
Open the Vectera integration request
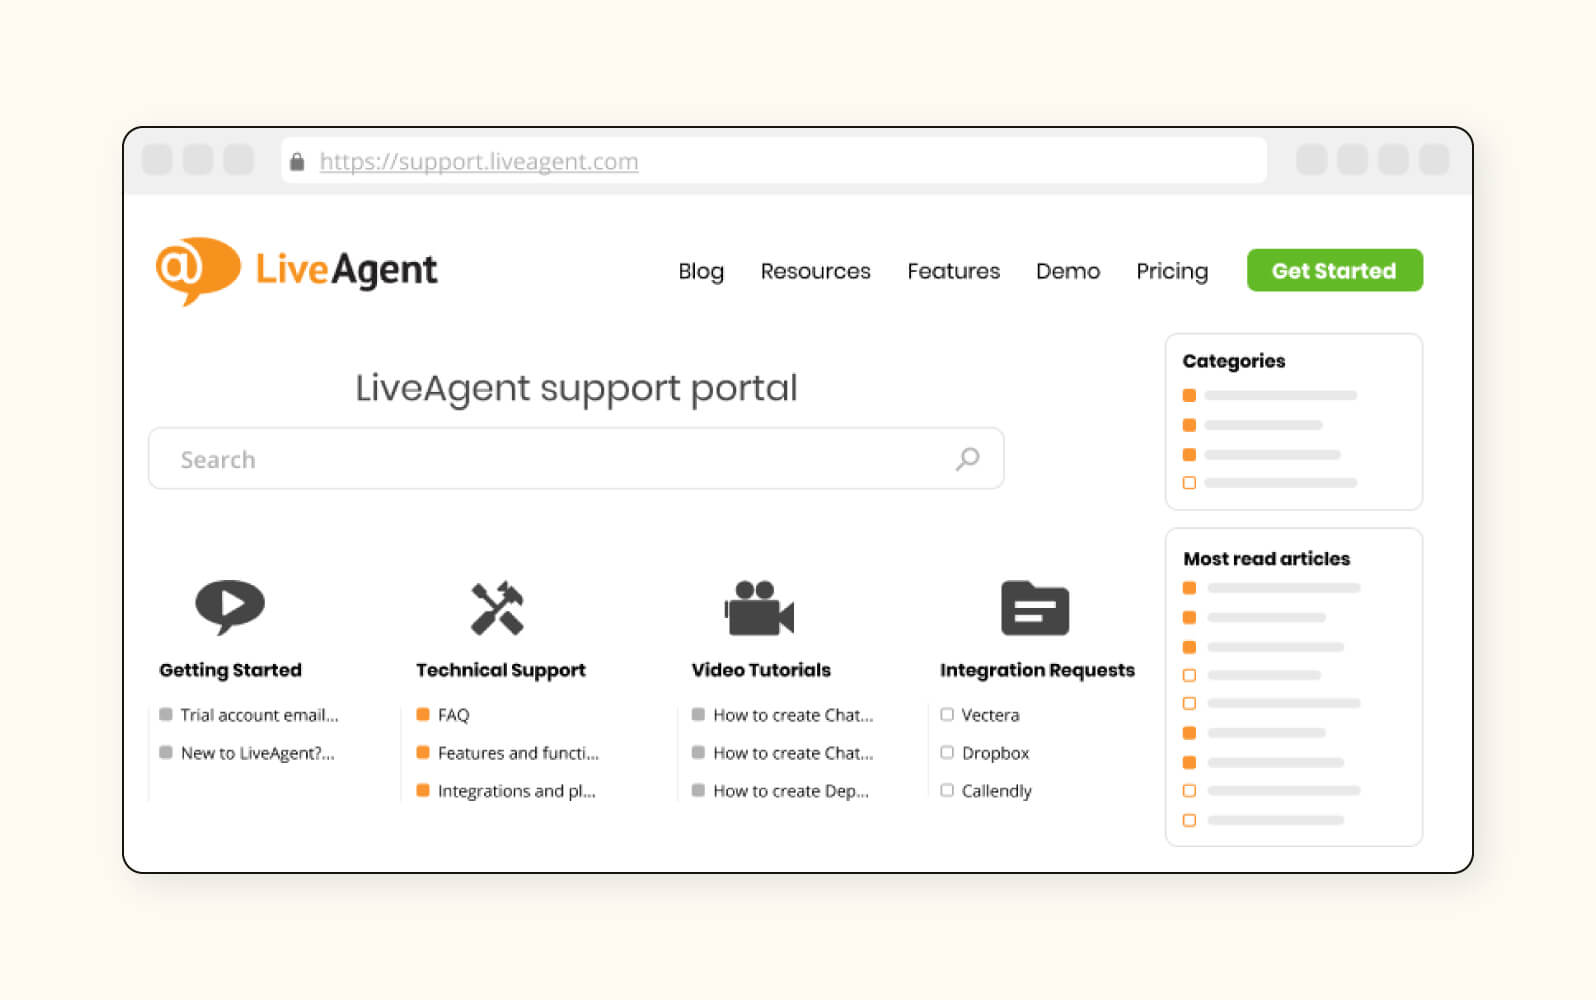tap(990, 715)
